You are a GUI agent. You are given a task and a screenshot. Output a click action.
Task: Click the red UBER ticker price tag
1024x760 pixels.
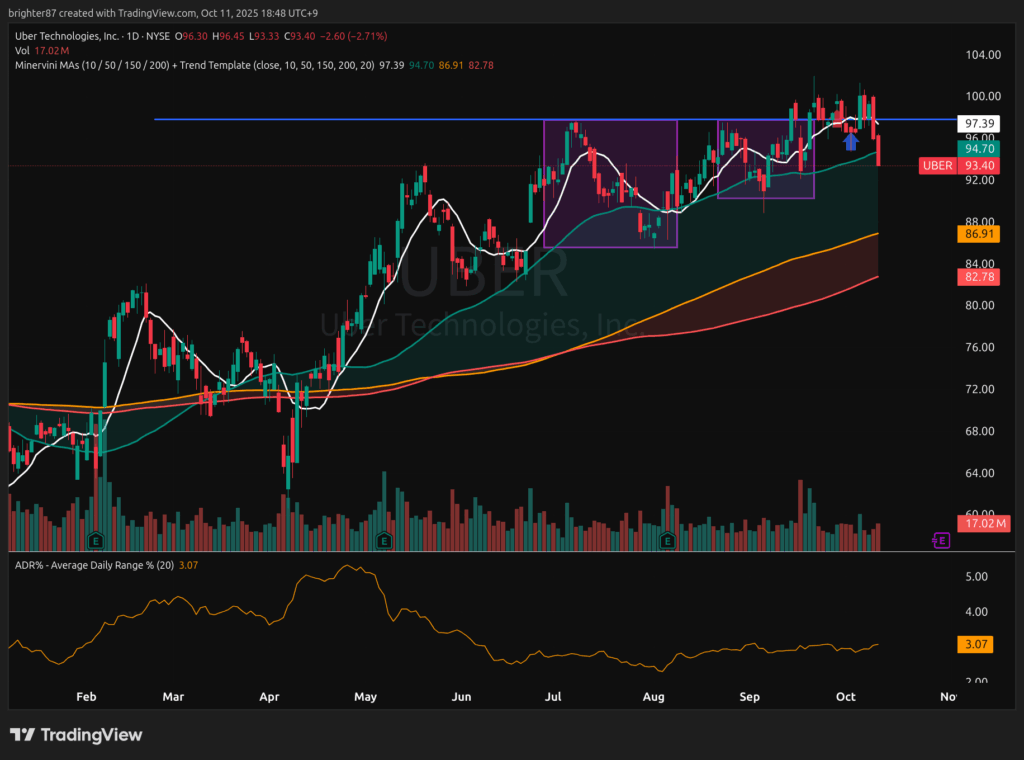[937, 166]
